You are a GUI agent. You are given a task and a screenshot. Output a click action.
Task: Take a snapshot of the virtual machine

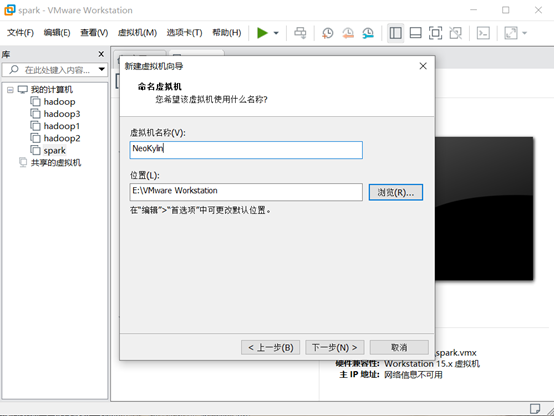click(328, 33)
